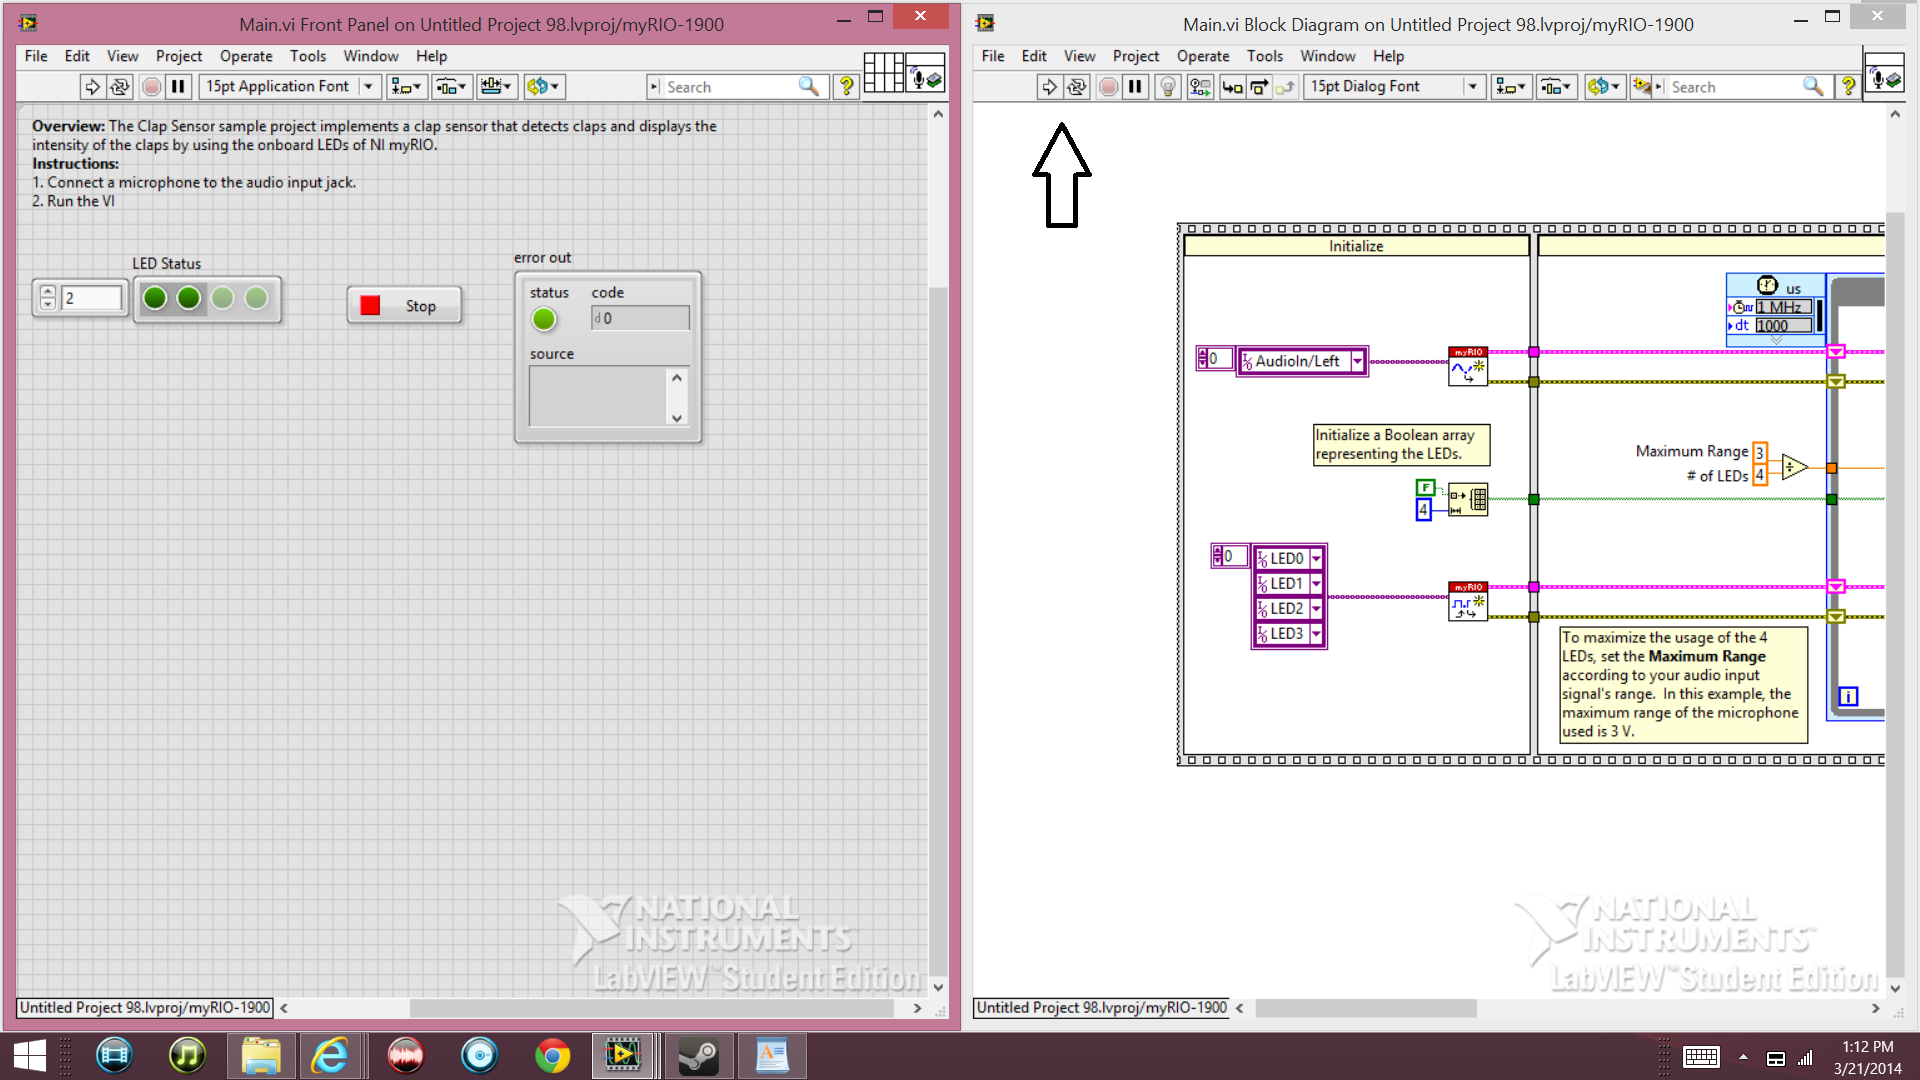This screenshot has width=1920, height=1080.
Task: Open Align Objects menu in Front Panel toolbar
Action: pos(407,87)
